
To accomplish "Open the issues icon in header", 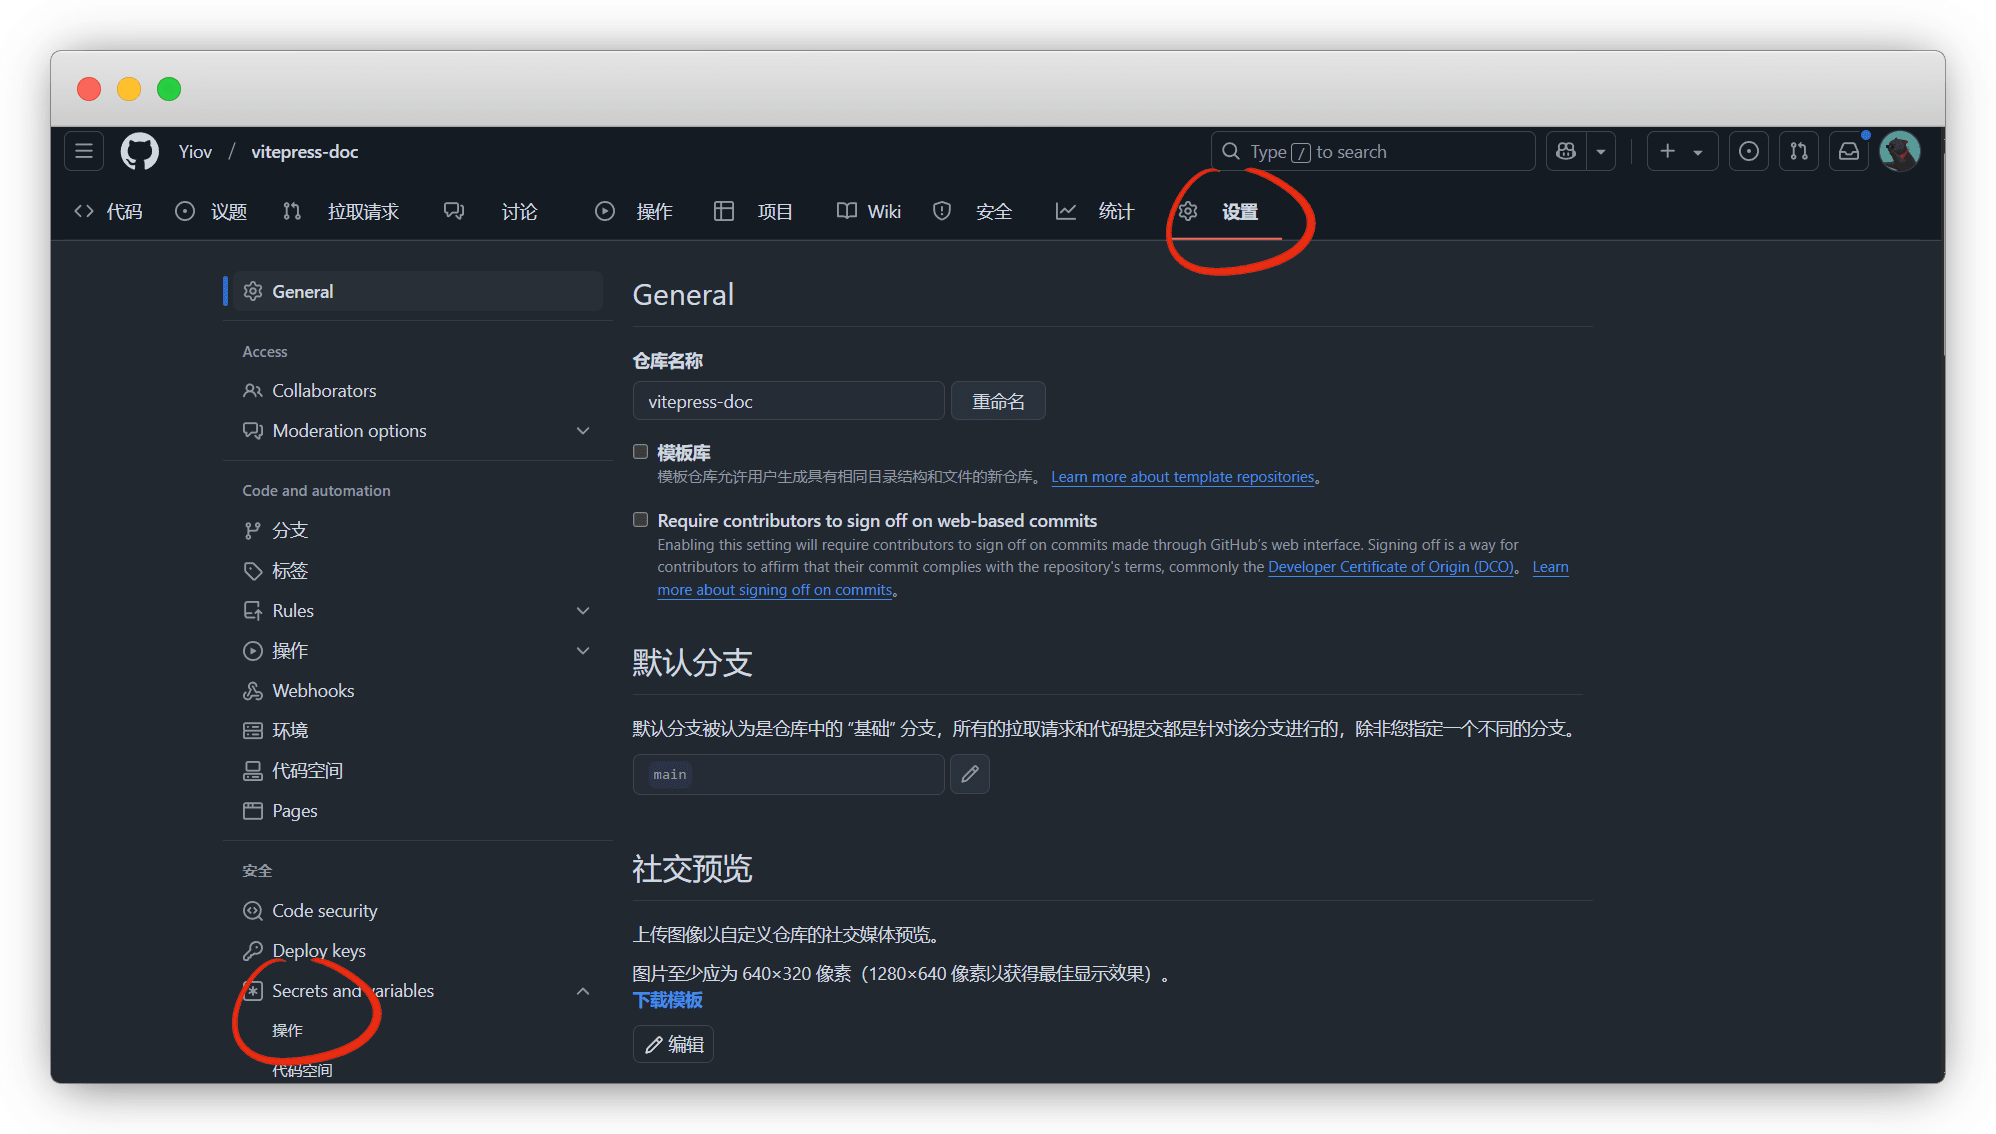I will coord(1748,151).
